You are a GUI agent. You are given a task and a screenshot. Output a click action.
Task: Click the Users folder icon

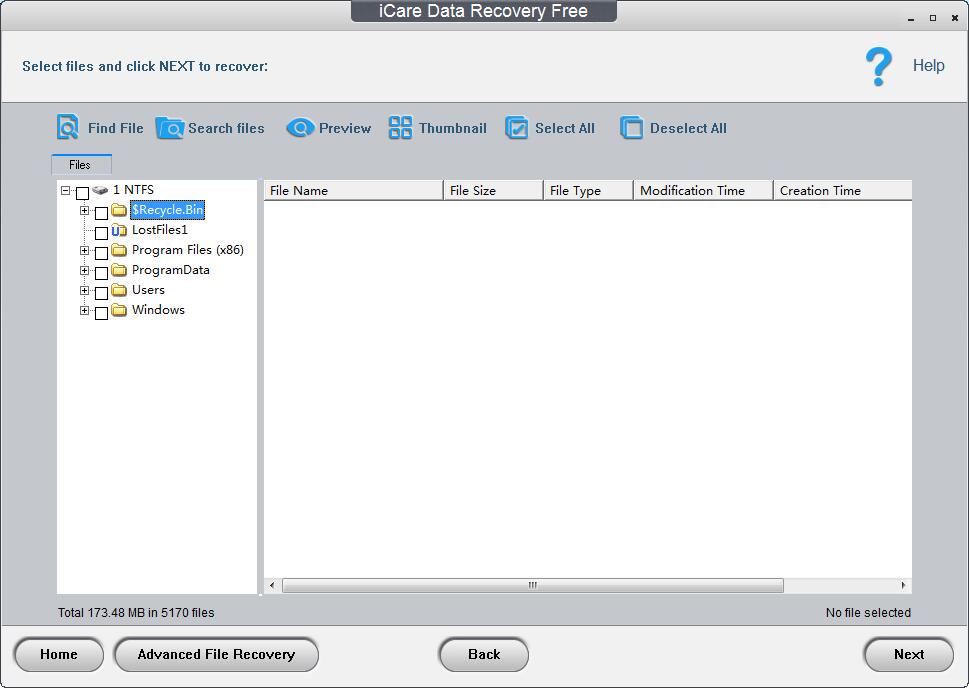click(119, 290)
